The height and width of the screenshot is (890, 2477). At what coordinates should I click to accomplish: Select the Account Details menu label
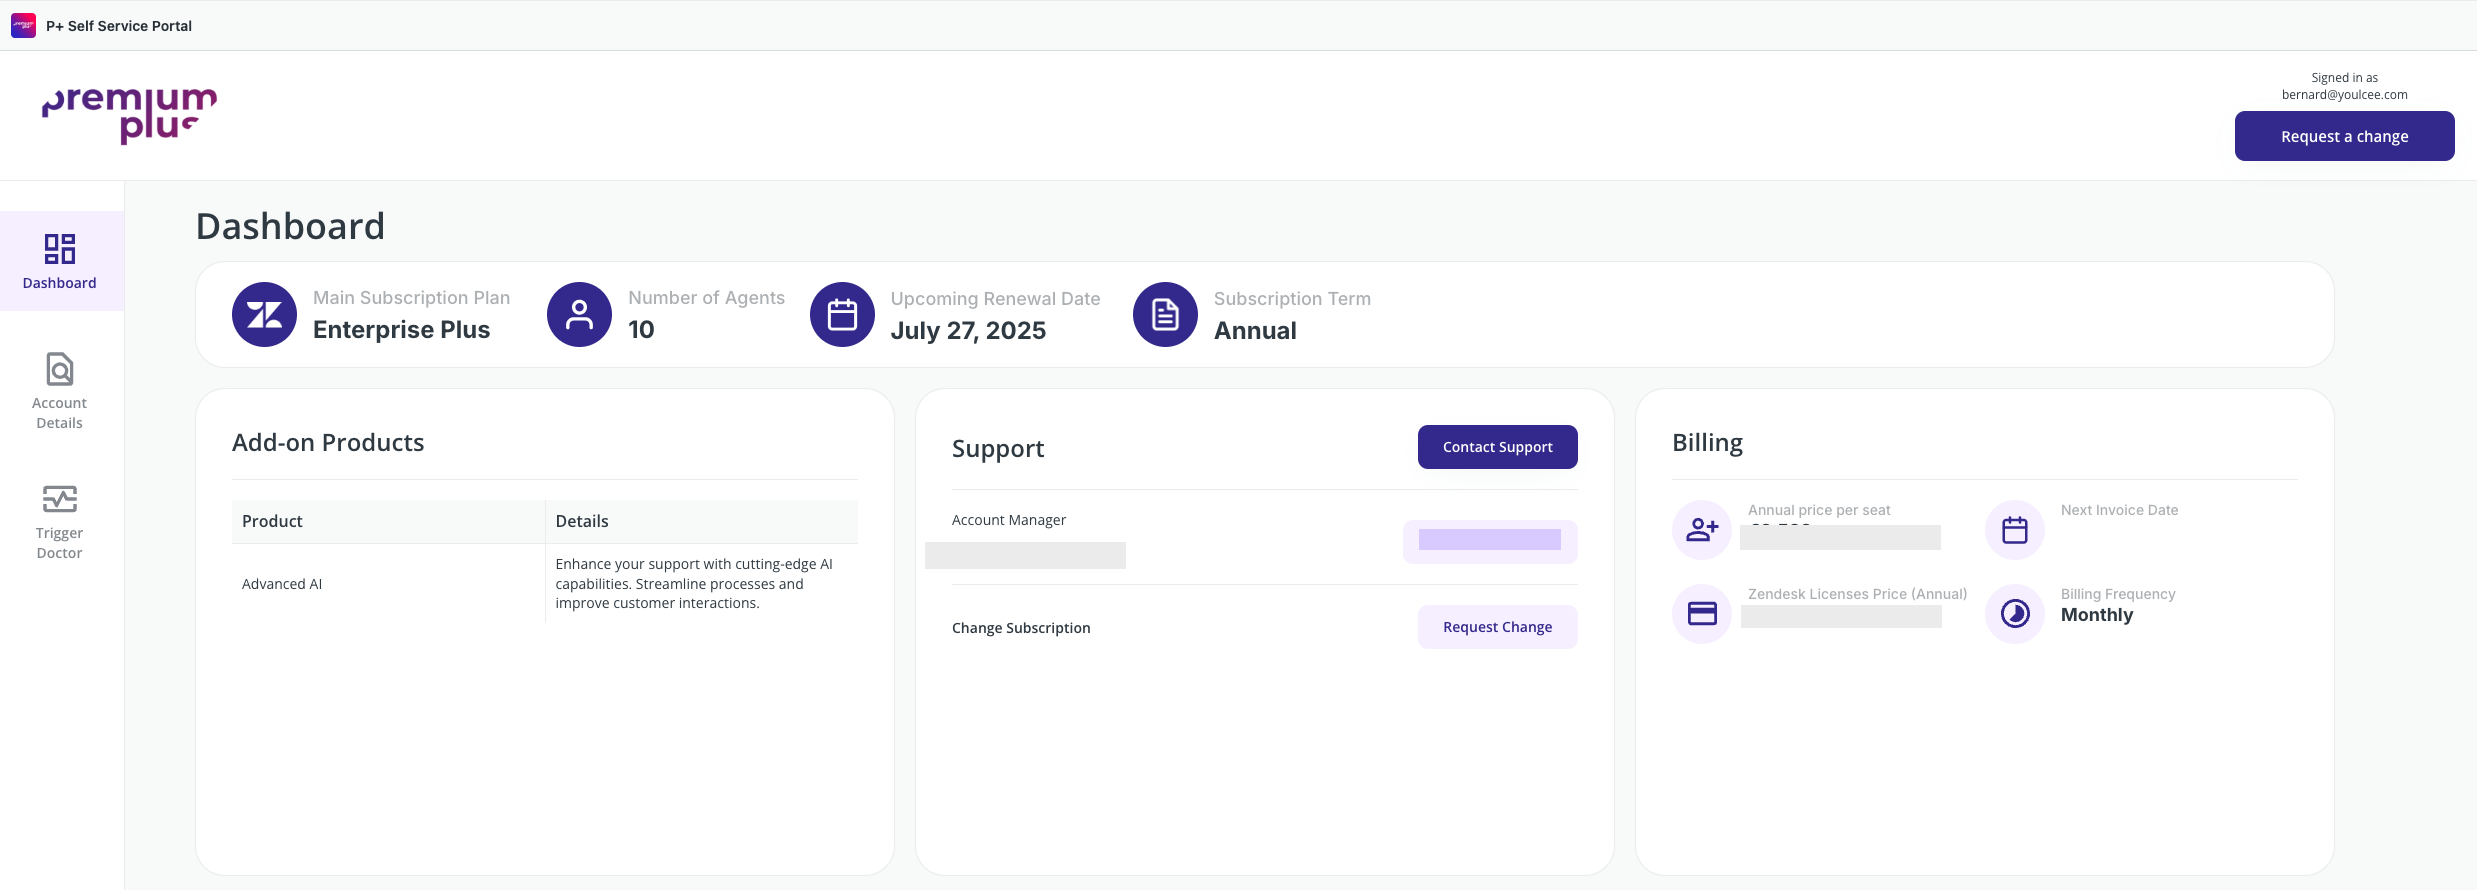click(60, 413)
